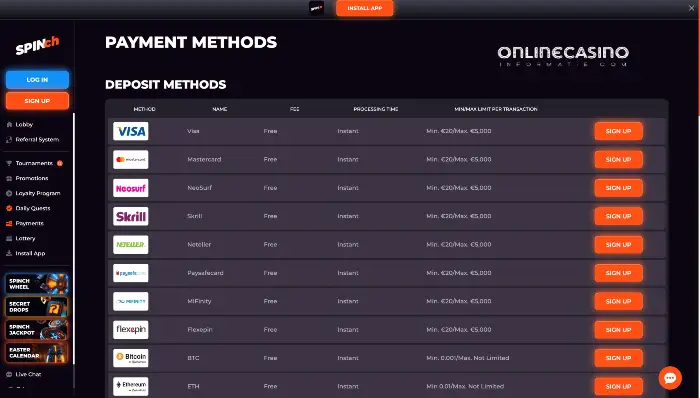Screen dimensions: 700x398
Task: Open the Spinch Wheel banner
Action: point(37,284)
